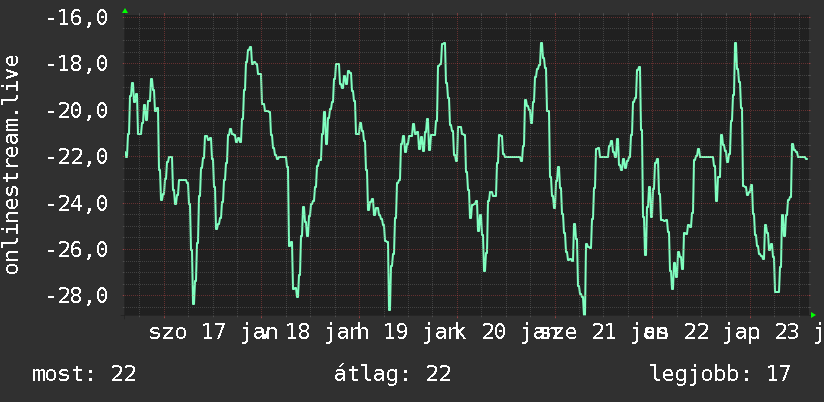Viewport: 824px width, 402px height.
Task: Click the green arrow atop the y-axis
Action: click(x=125, y=11)
